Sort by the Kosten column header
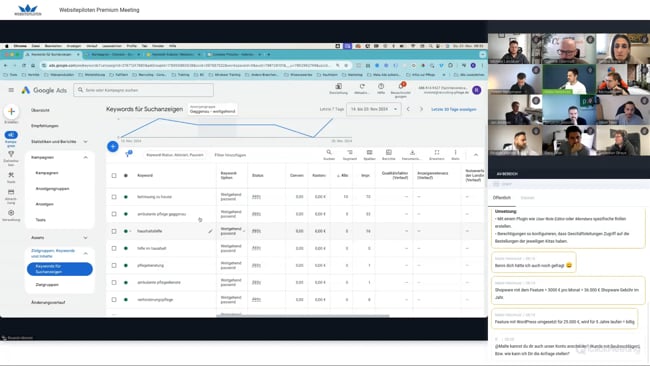The height and width of the screenshot is (366, 650). 319,176
